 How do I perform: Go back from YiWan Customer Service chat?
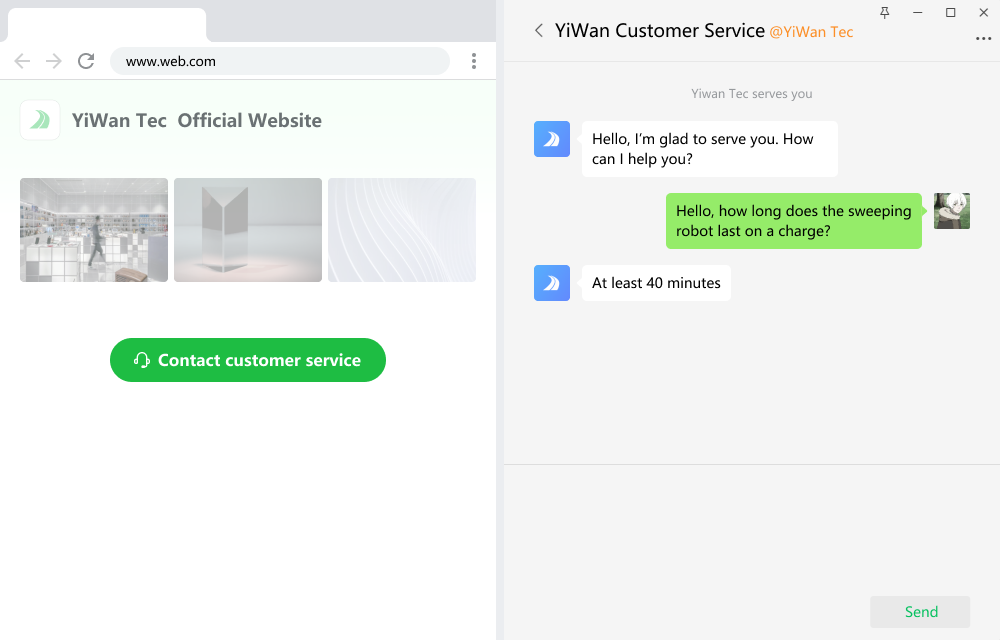(x=539, y=31)
